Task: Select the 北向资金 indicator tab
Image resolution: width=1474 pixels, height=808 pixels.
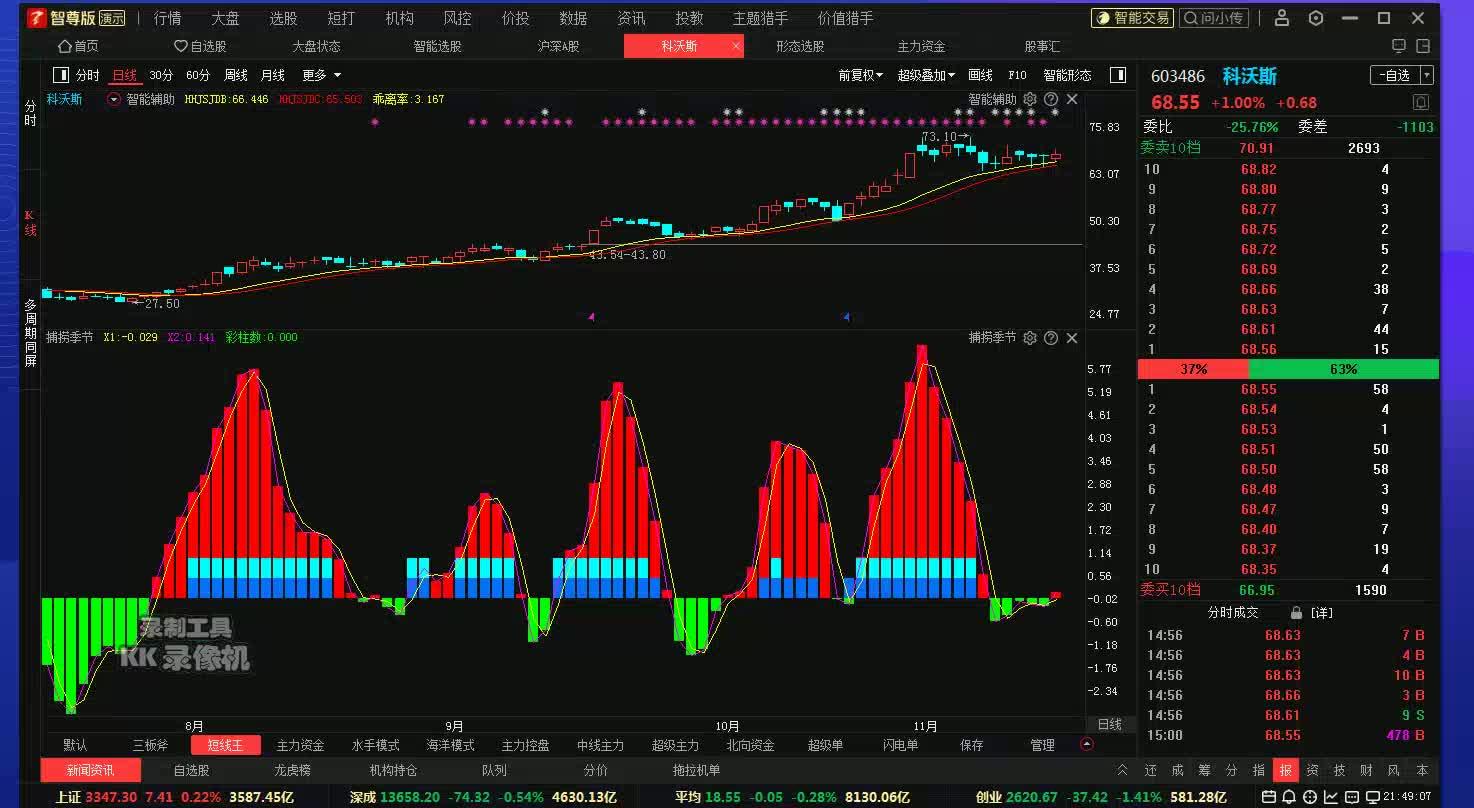Action: [750, 745]
